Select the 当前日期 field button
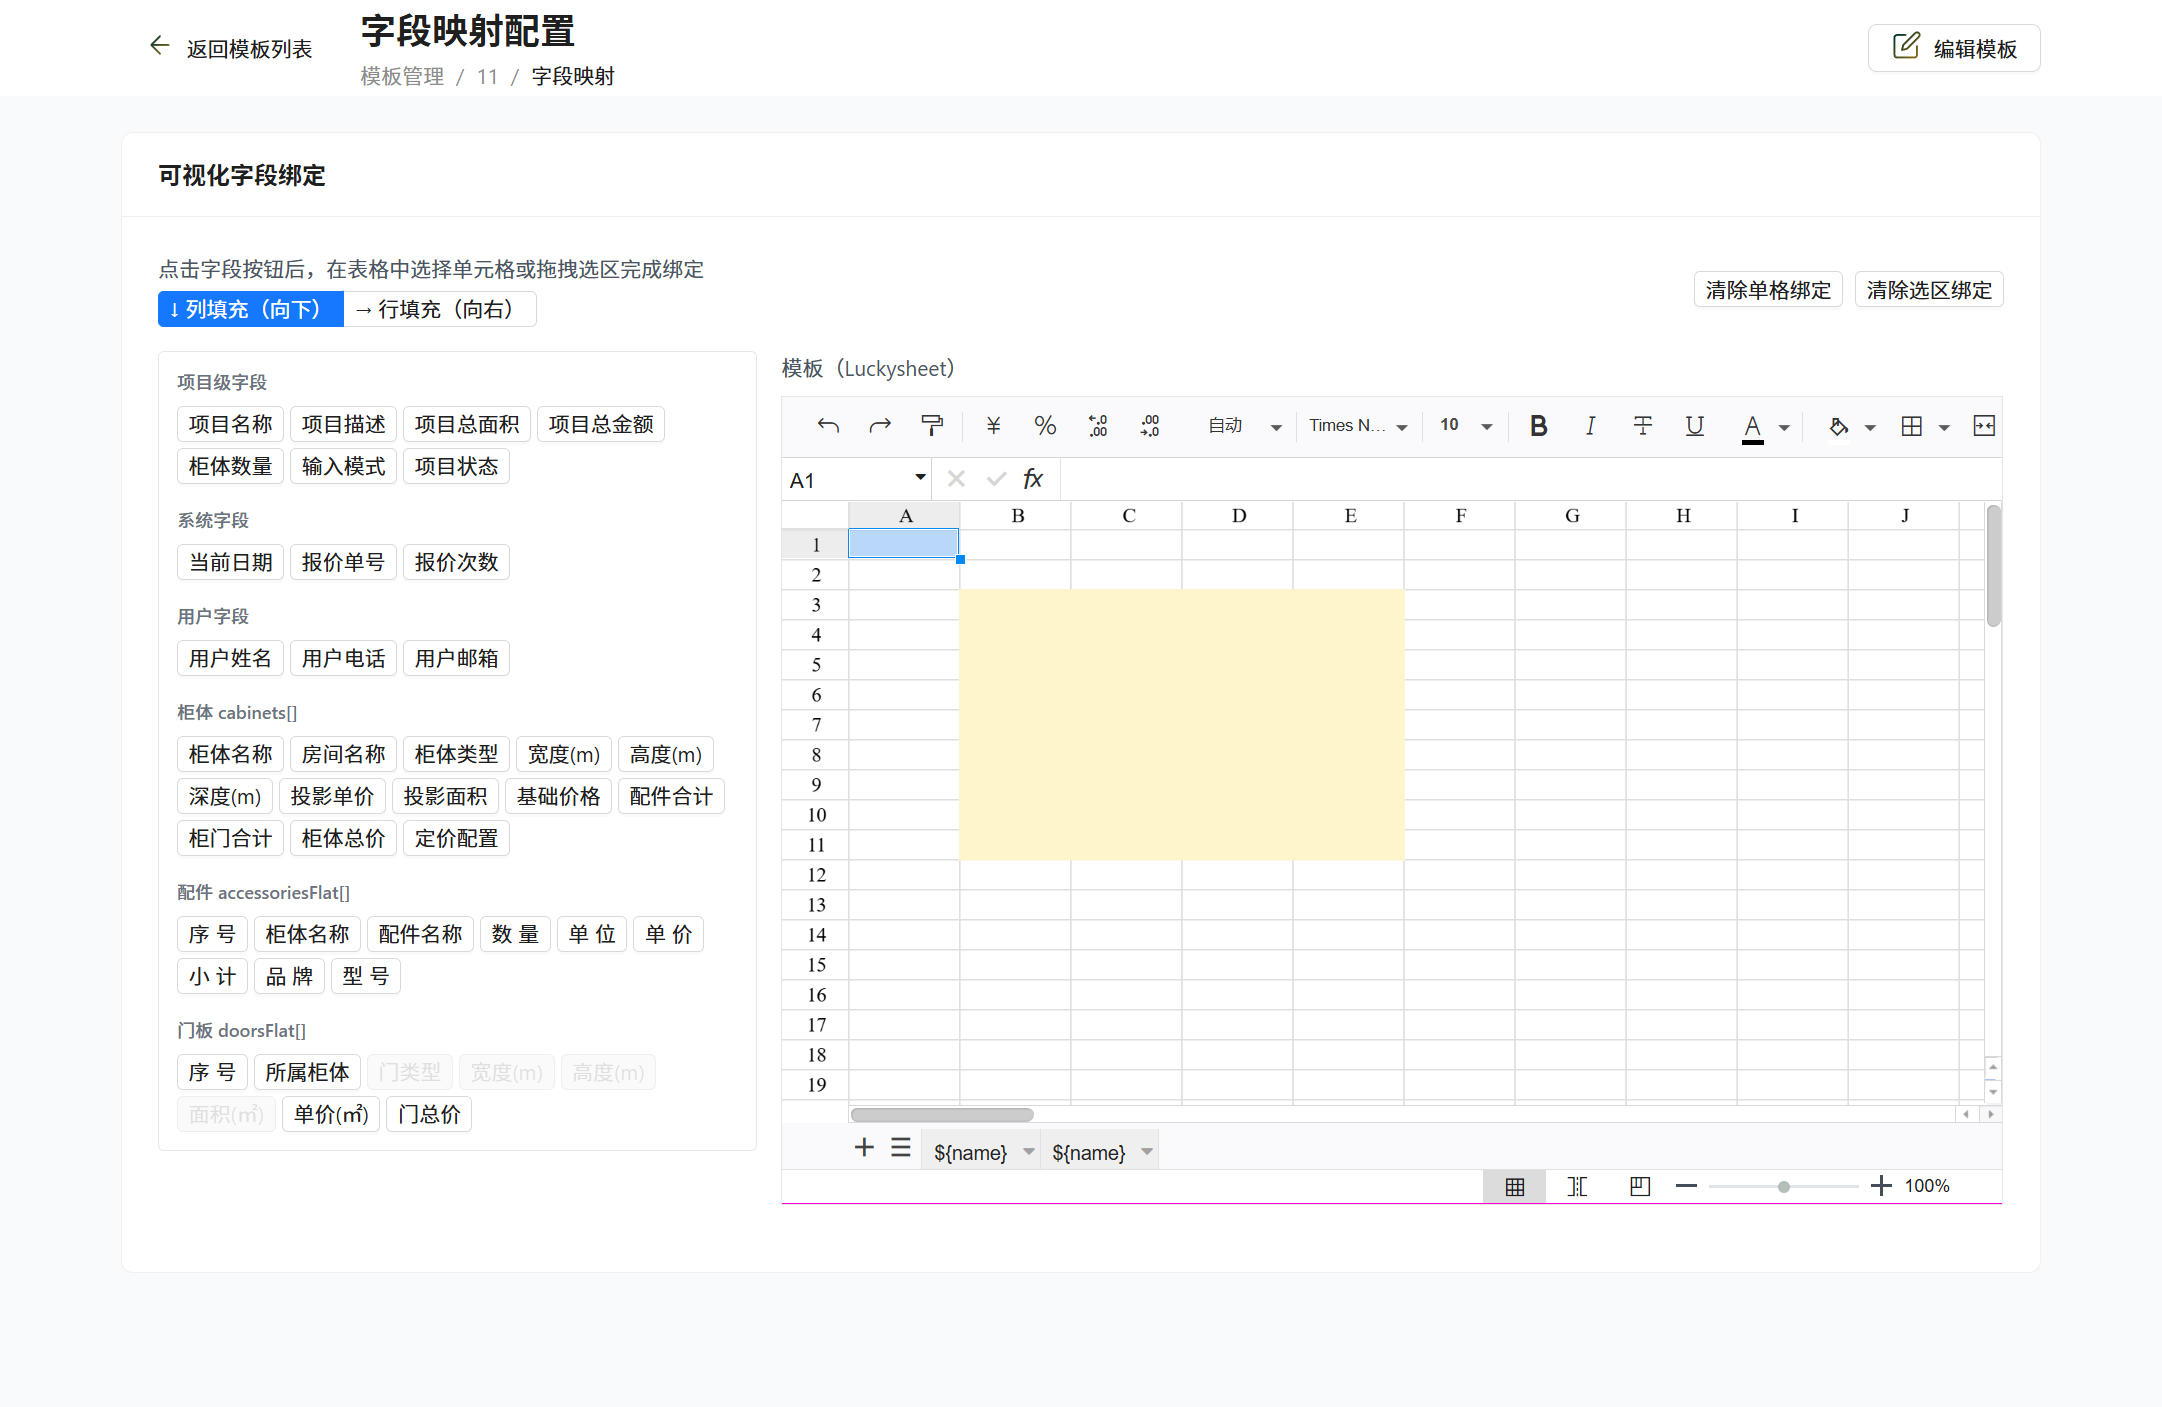The height and width of the screenshot is (1407, 2162). click(231, 562)
